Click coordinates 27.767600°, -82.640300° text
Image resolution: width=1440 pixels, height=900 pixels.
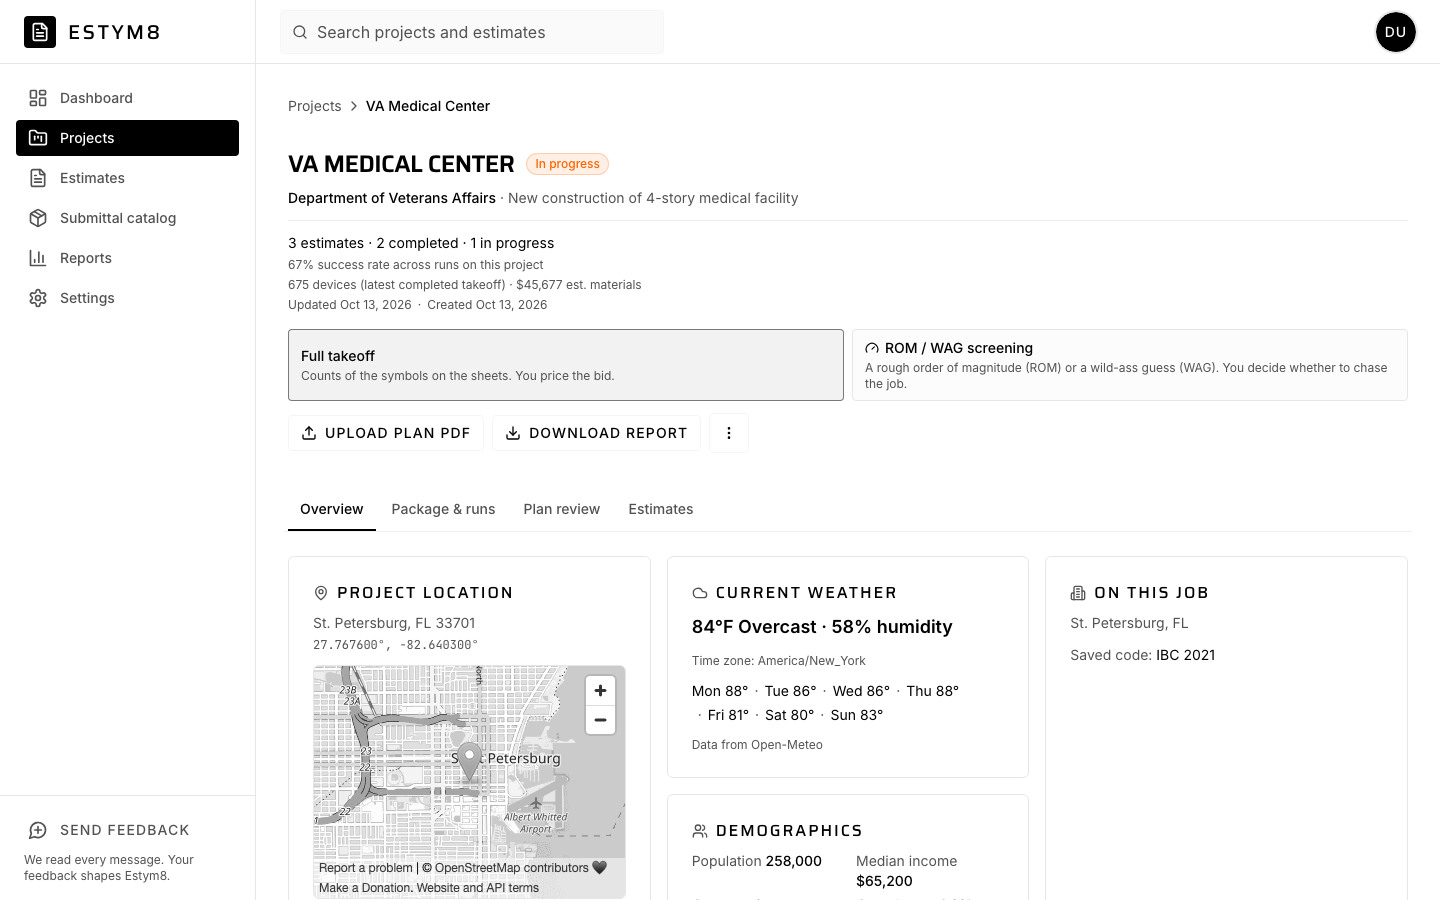point(396,645)
